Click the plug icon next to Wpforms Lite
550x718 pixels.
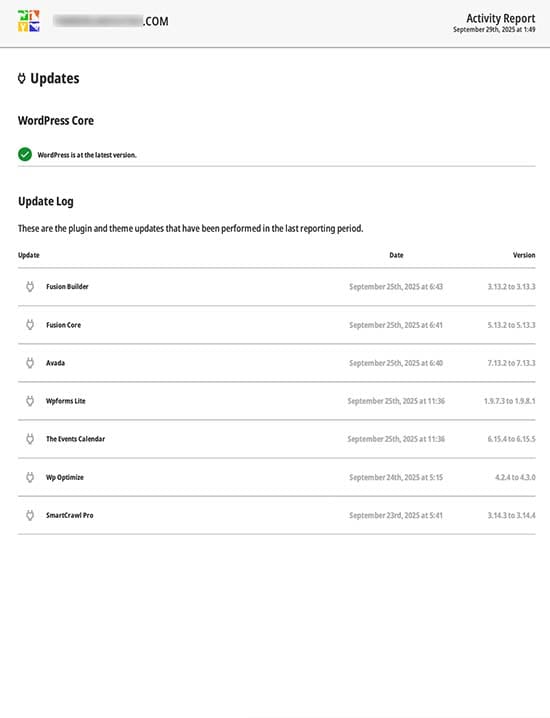tap(30, 401)
